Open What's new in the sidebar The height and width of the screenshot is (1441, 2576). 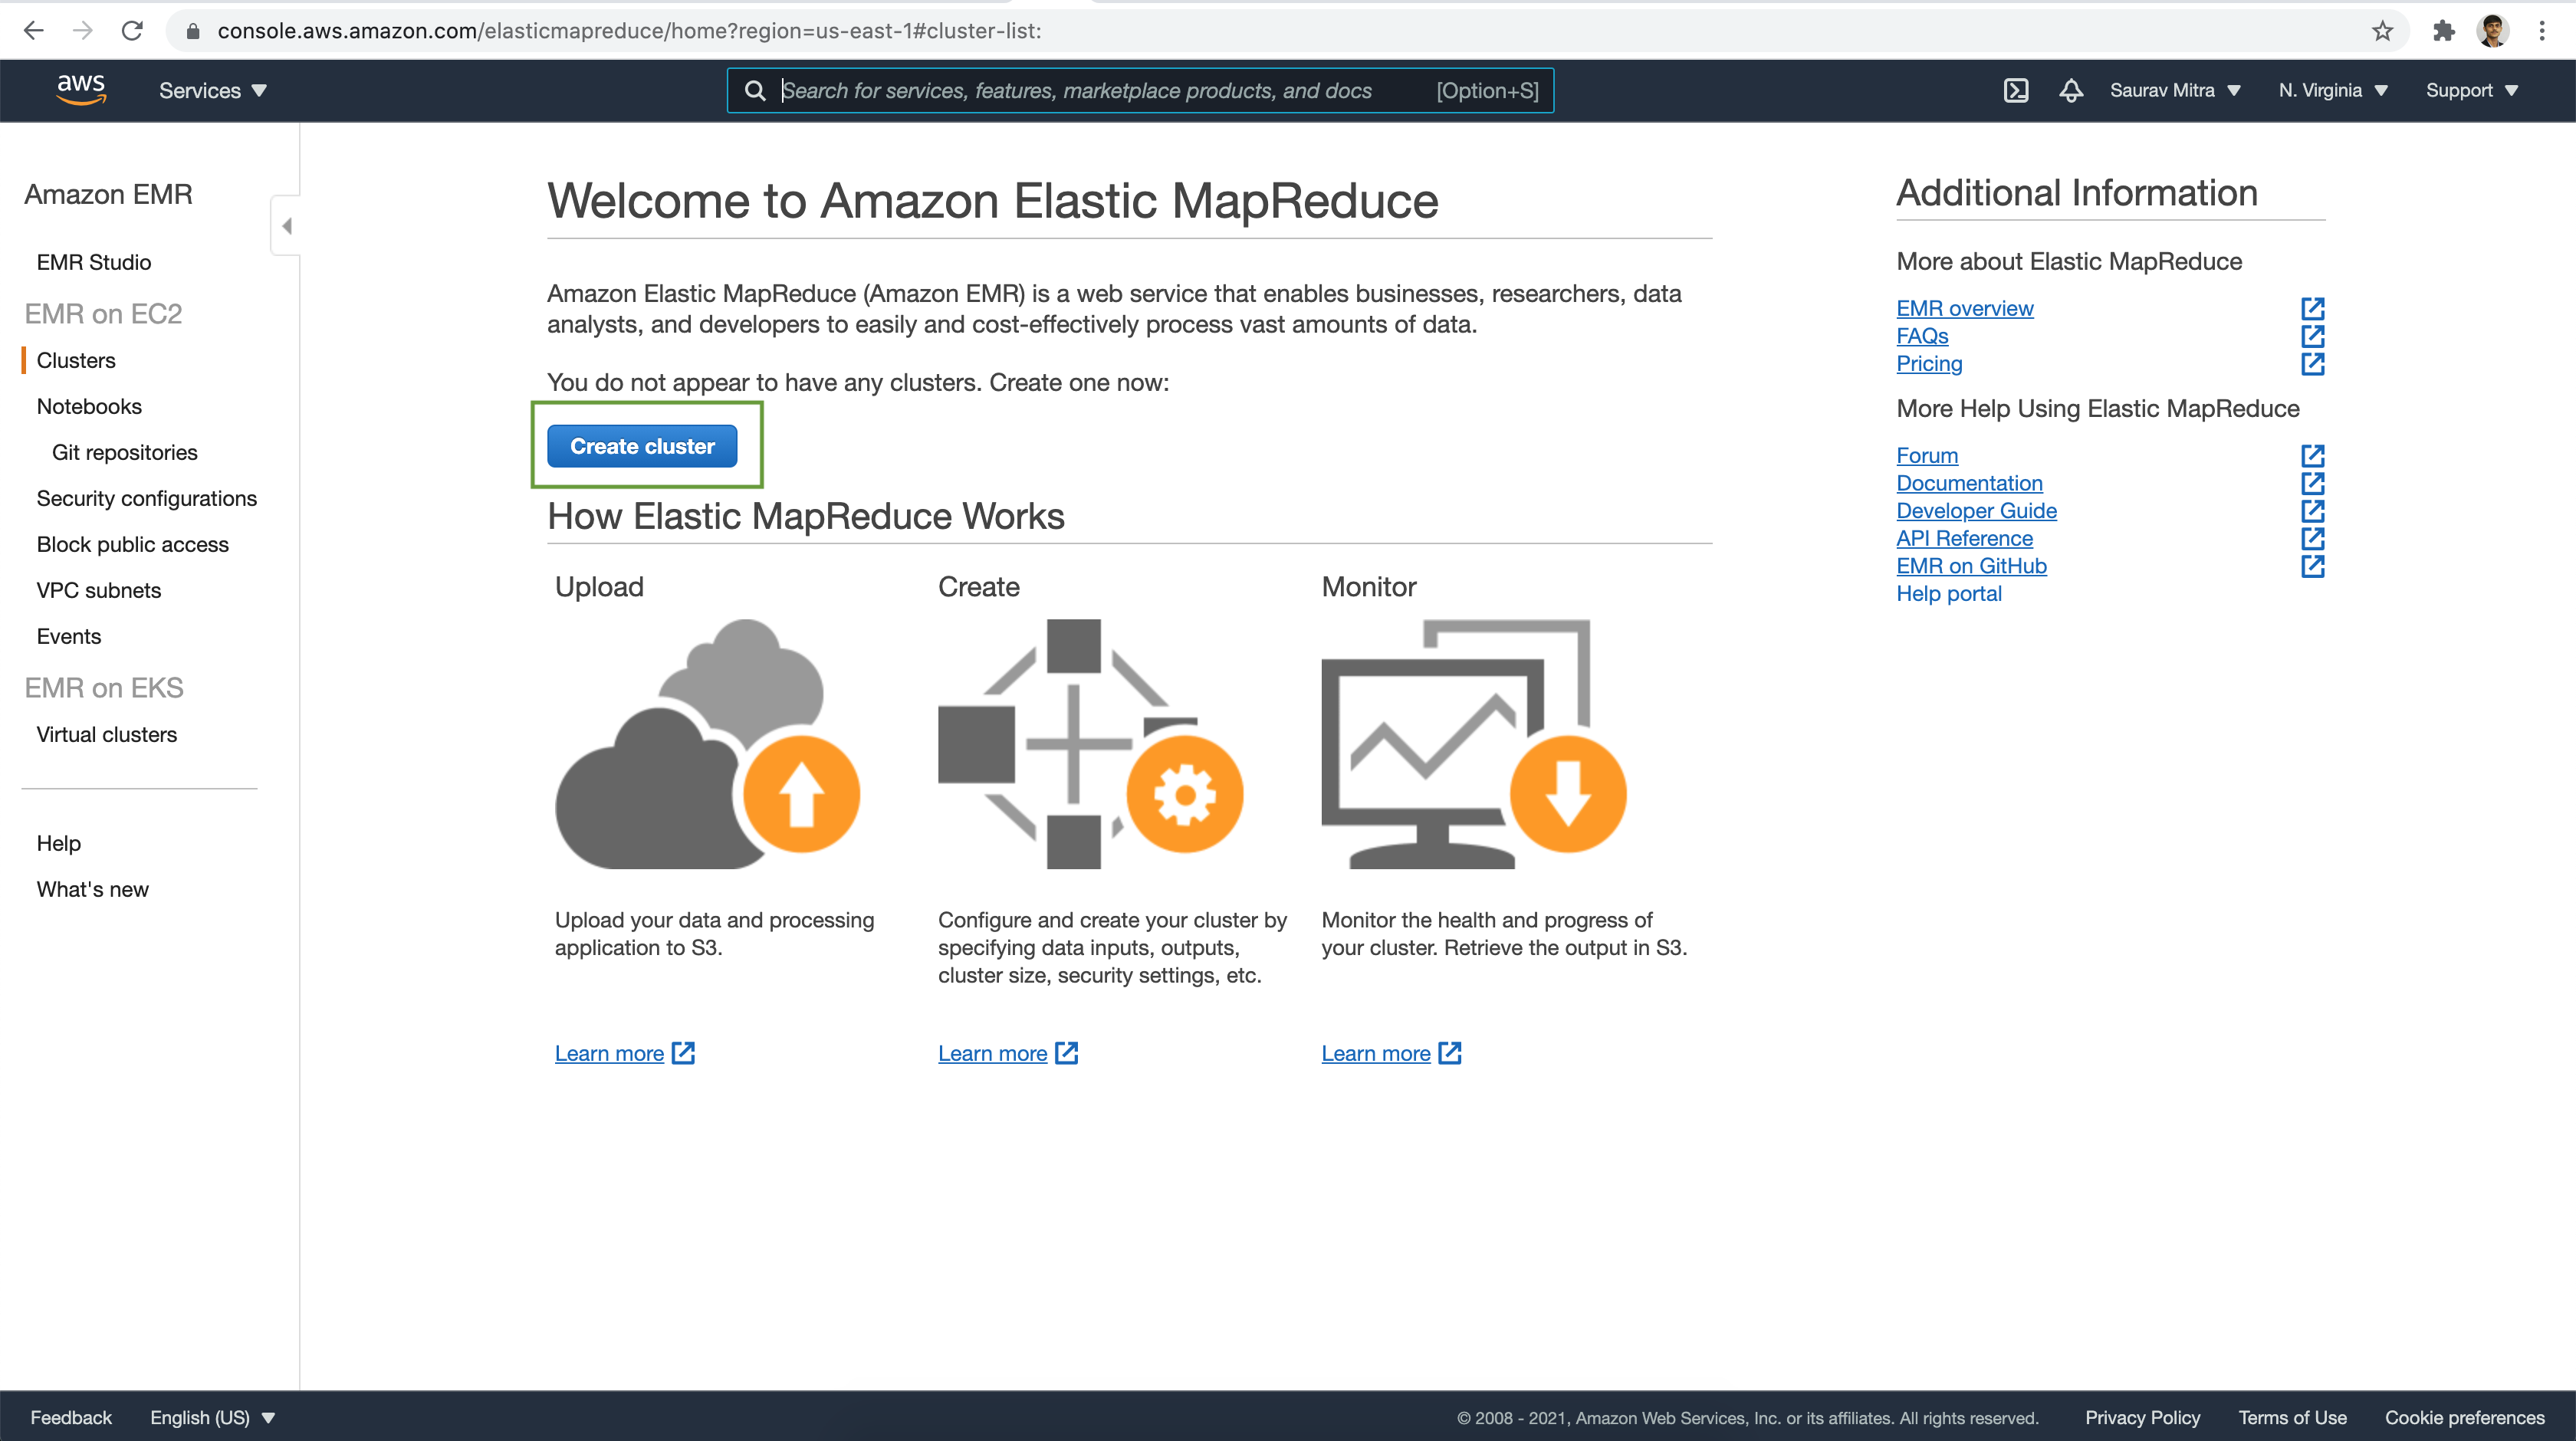(93, 889)
